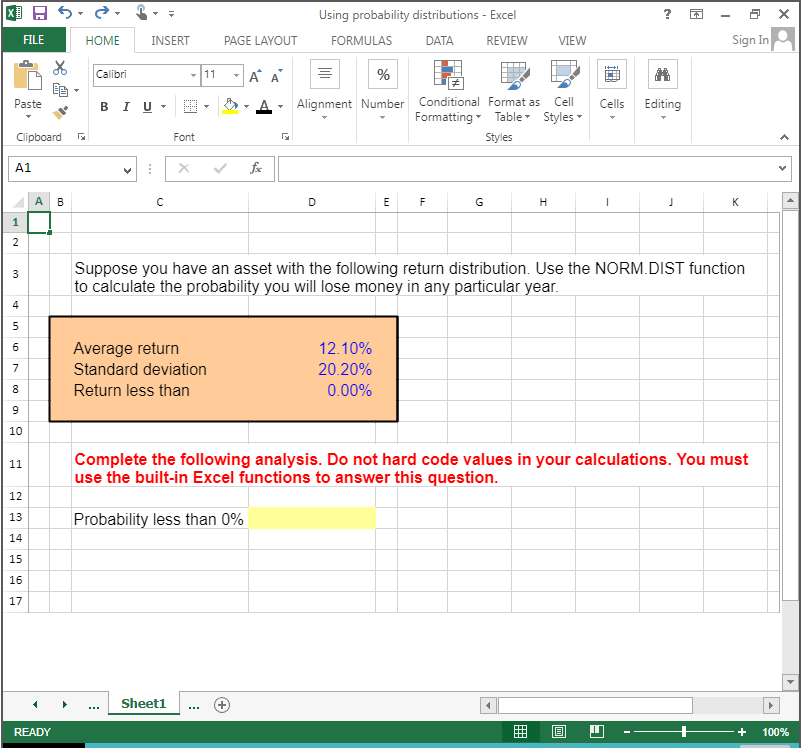Viewport: 801px width, 750px height.
Task: Collapse the ribbon with the chevron
Action: point(783,137)
